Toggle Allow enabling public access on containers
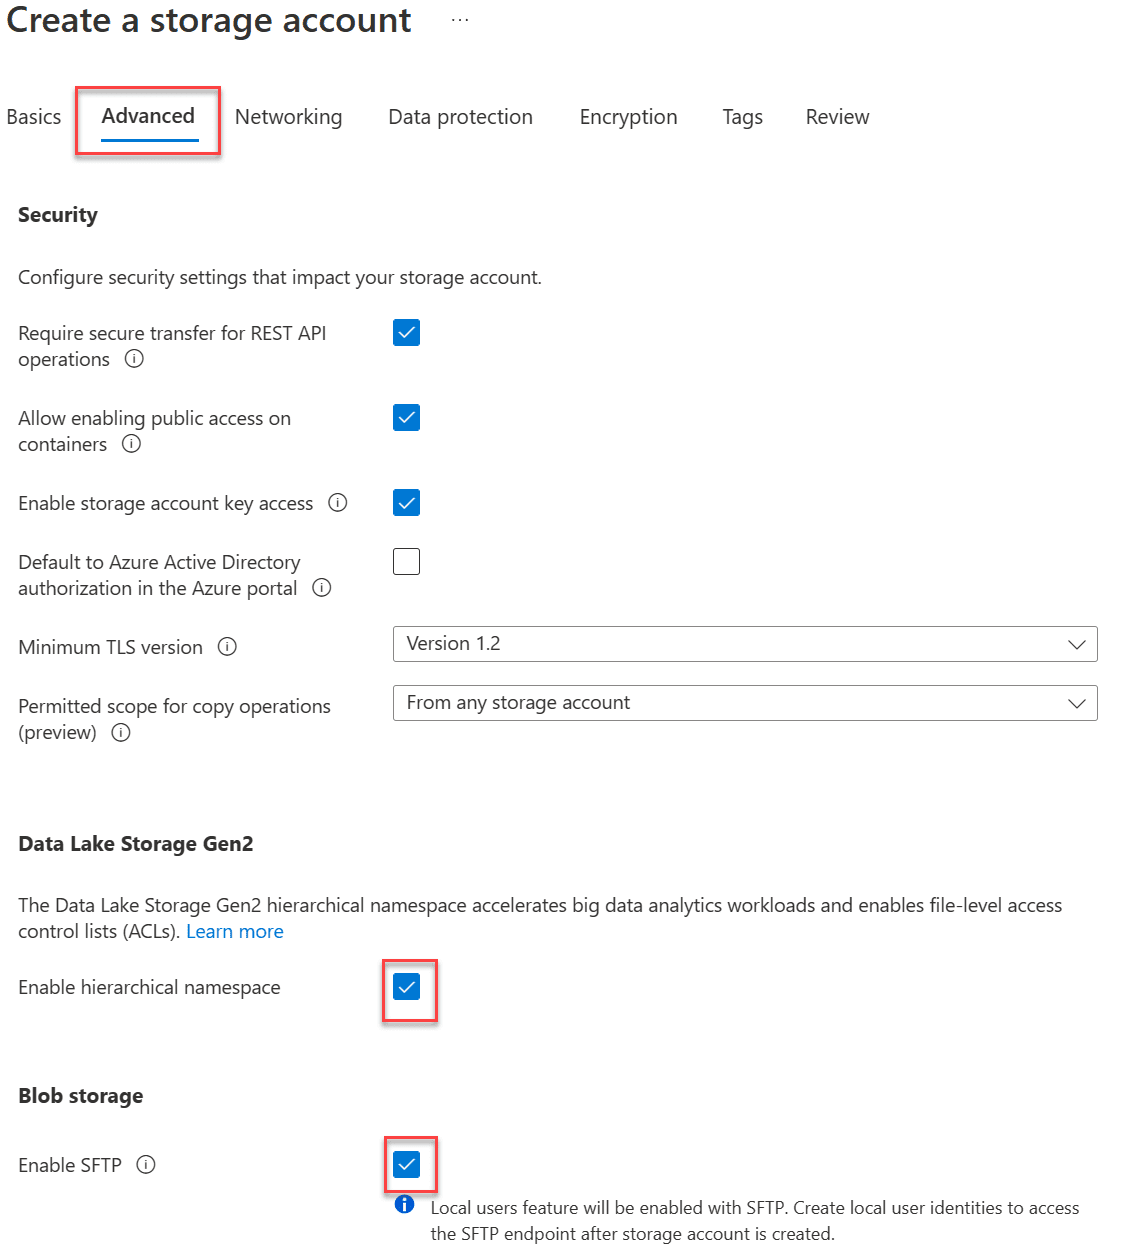Viewport: 1130px width, 1259px height. point(406,418)
